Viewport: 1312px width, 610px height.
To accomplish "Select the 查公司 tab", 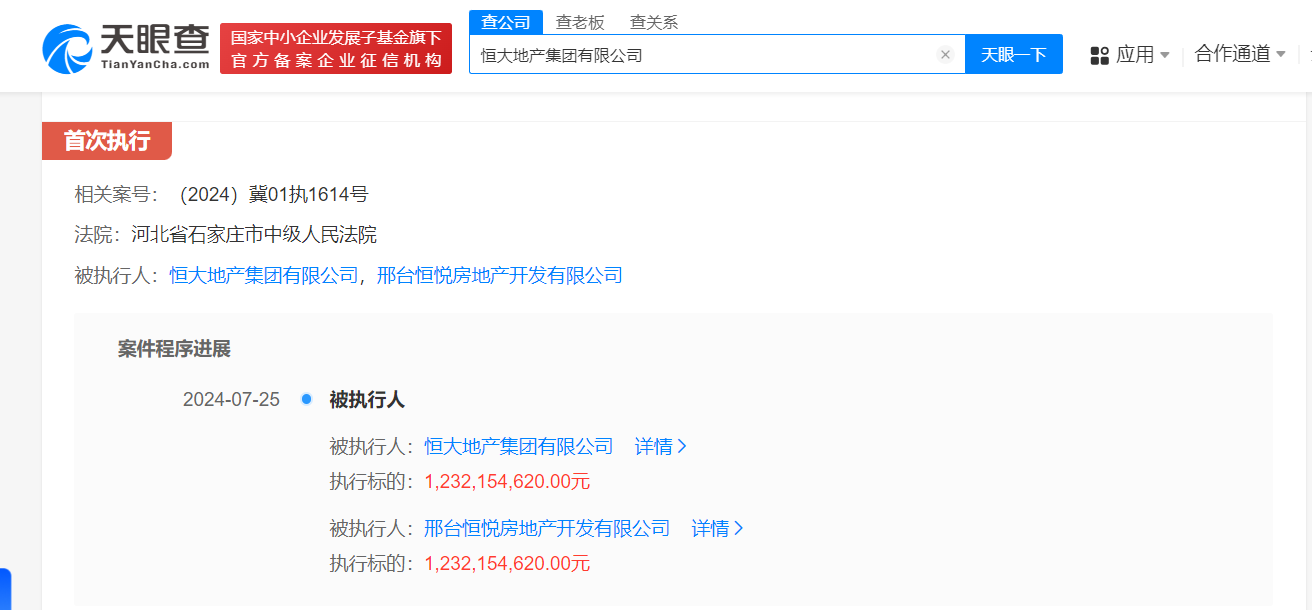I will (506, 20).
